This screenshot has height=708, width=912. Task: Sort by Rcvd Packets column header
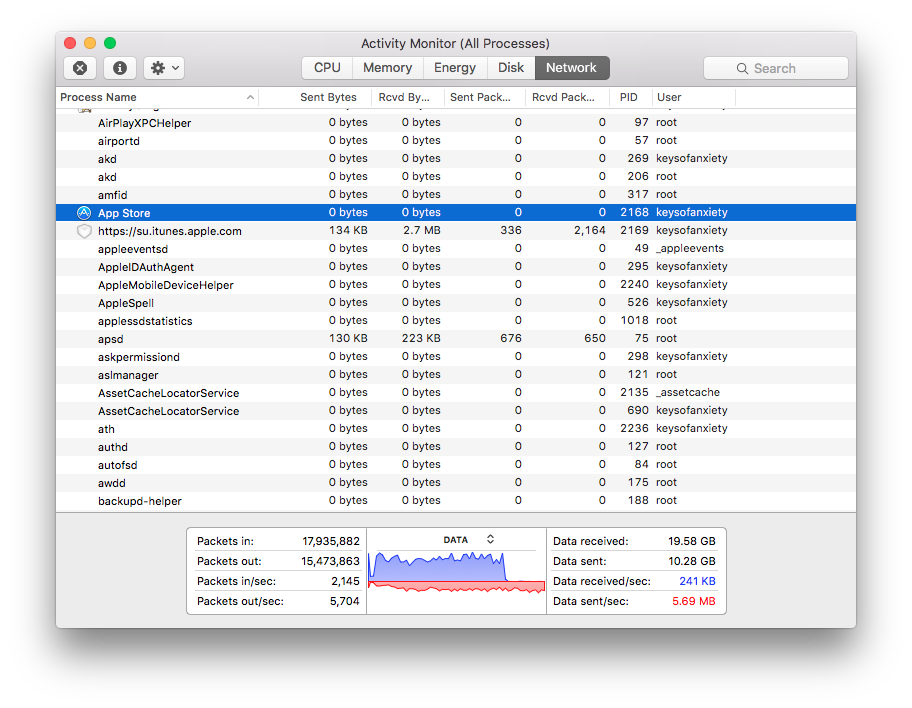pos(567,97)
